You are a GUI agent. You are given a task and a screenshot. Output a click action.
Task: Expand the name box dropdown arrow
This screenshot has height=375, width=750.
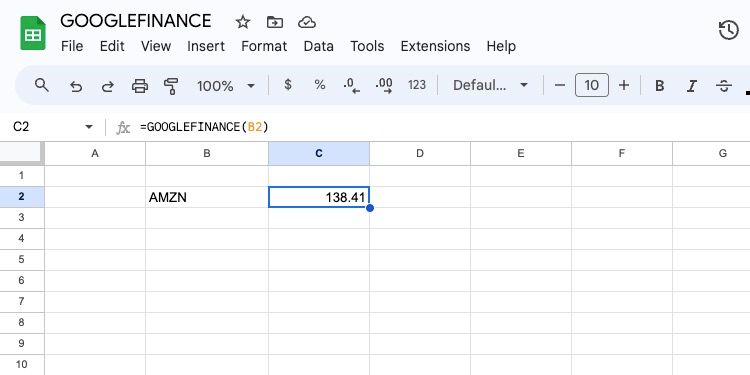(x=88, y=127)
